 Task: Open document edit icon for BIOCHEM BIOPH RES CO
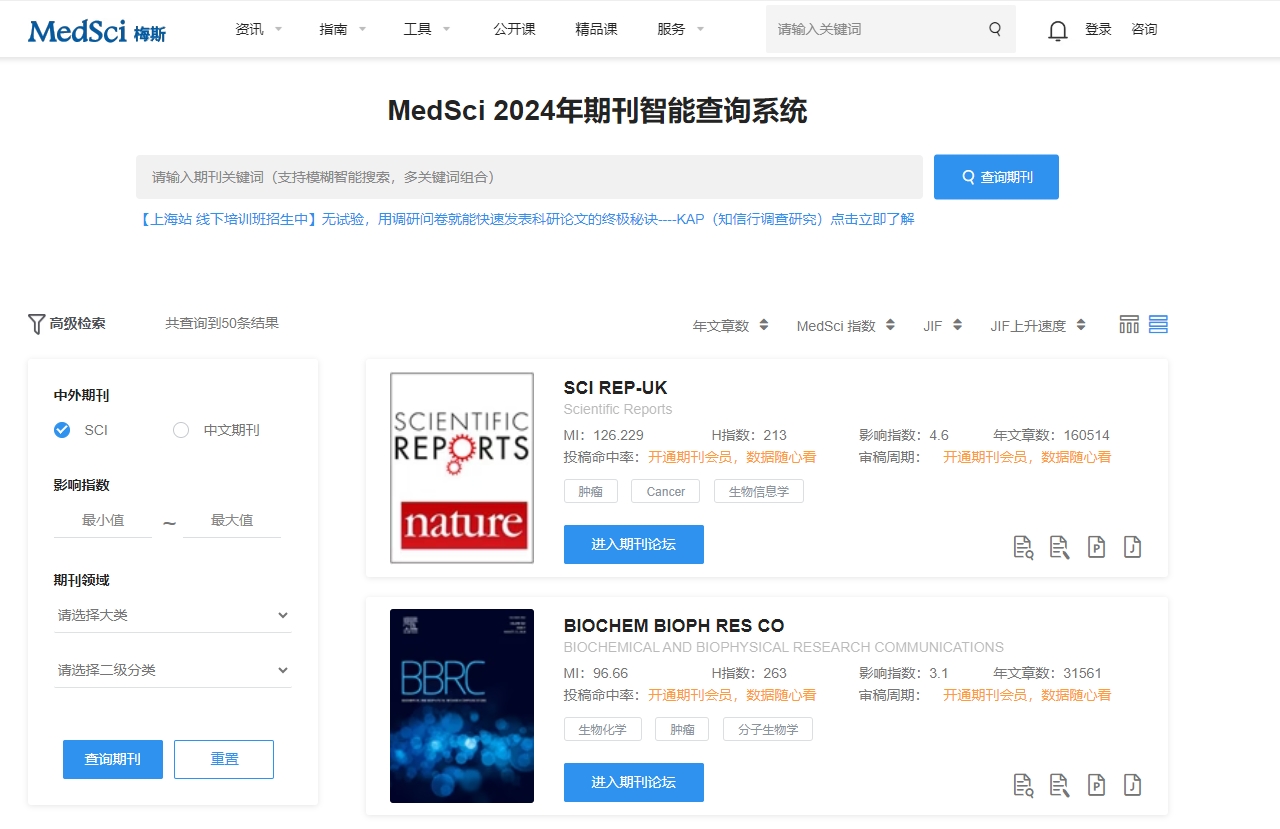pos(1059,785)
